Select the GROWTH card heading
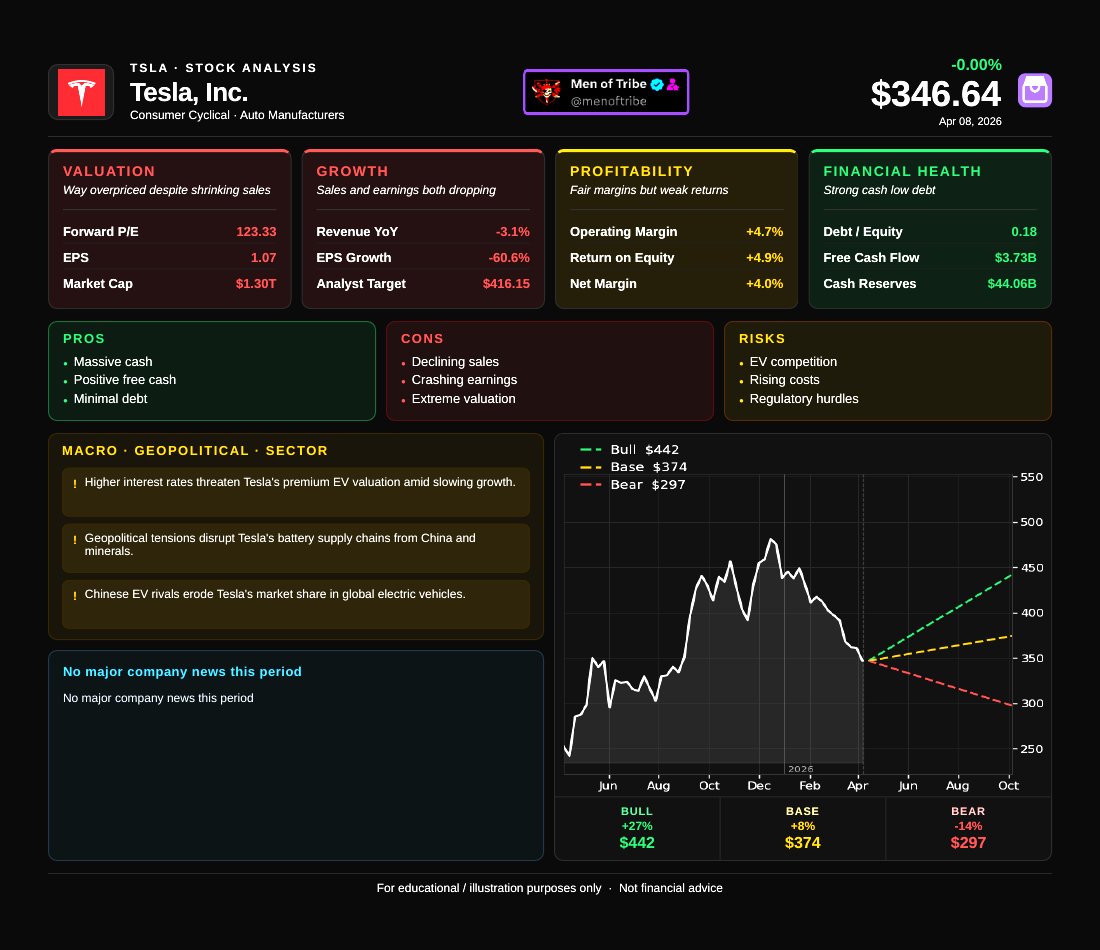This screenshot has width=1100, height=950. click(x=352, y=171)
